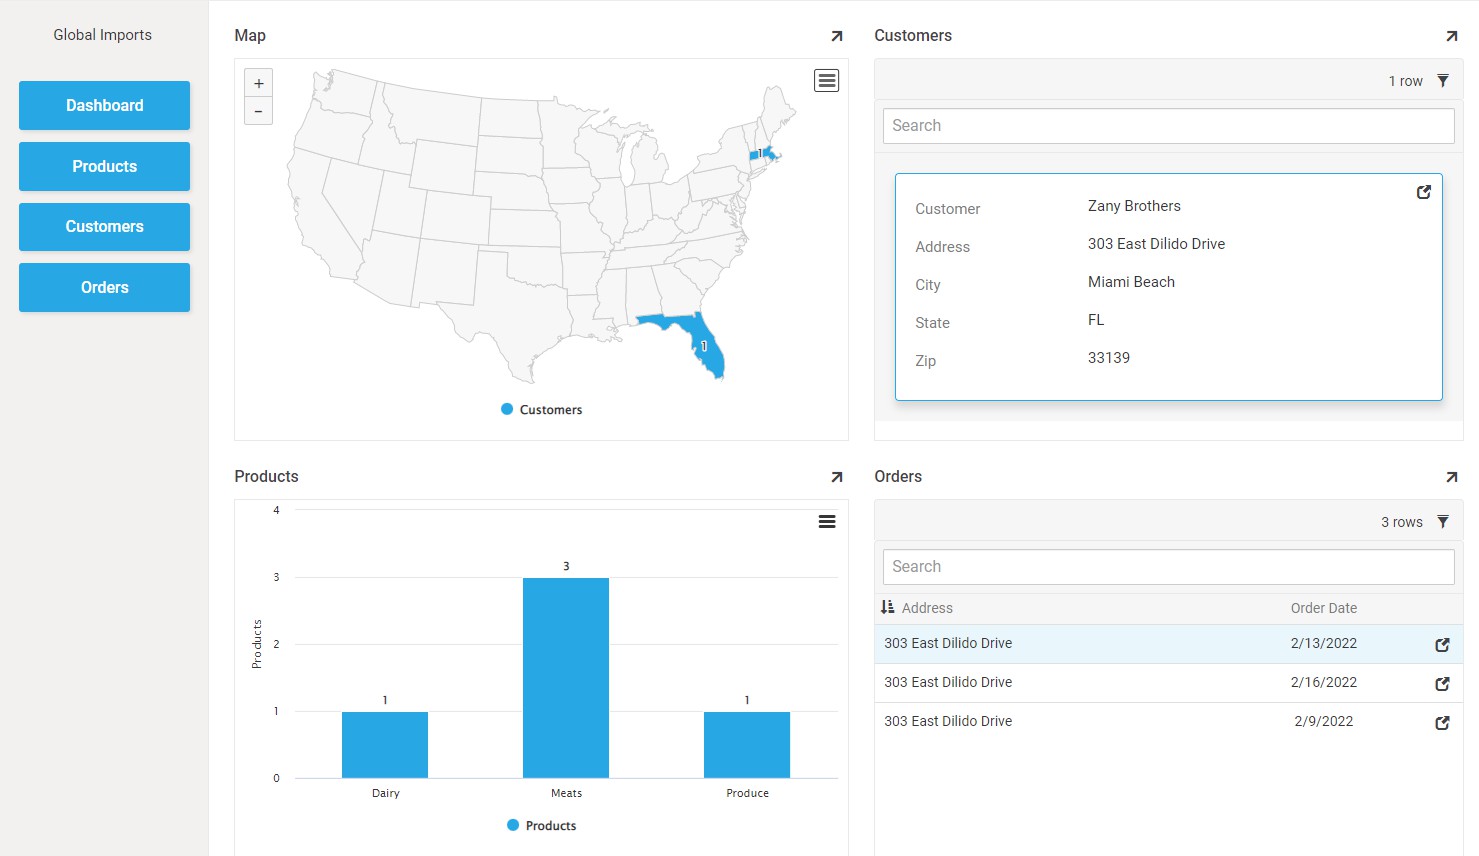The width and height of the screenshot is (1479, 856).
Task: Open the Customers filter funnel
Action: (1443, 81)
